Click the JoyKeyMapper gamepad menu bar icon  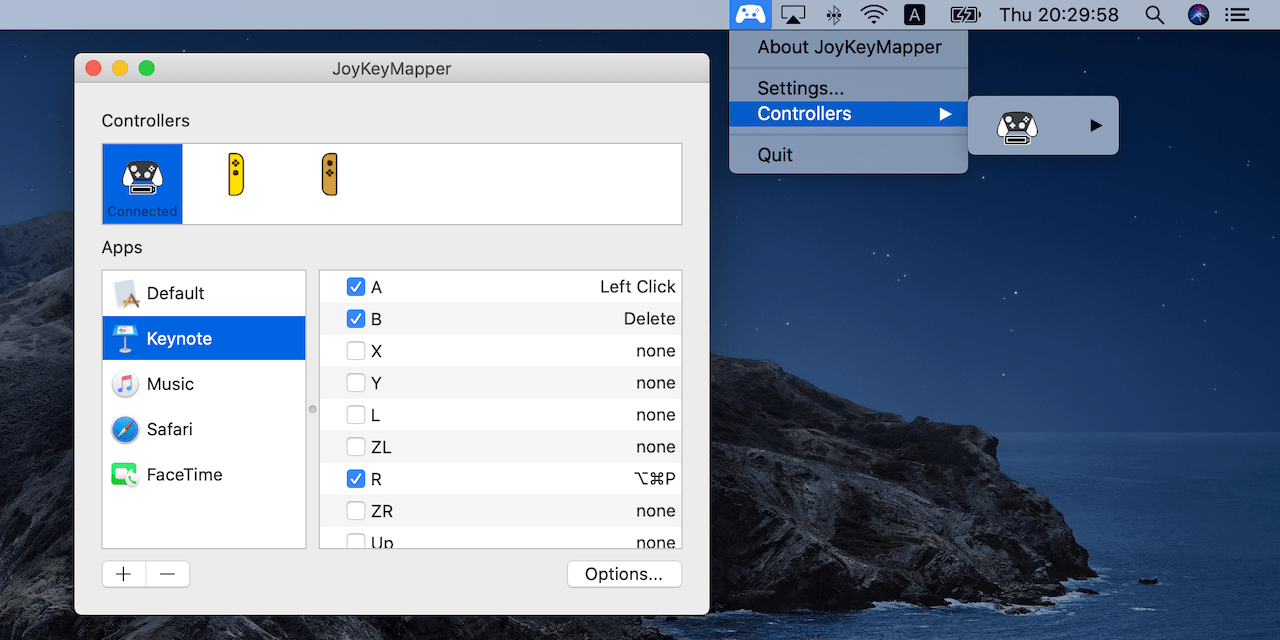[750, 14]
